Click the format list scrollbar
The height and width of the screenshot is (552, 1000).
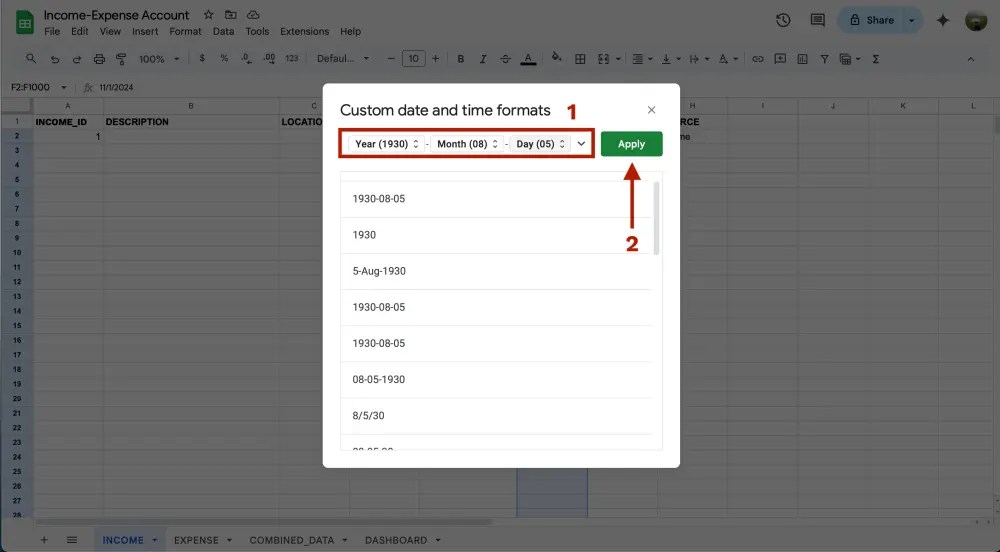(x=657, y=218)
